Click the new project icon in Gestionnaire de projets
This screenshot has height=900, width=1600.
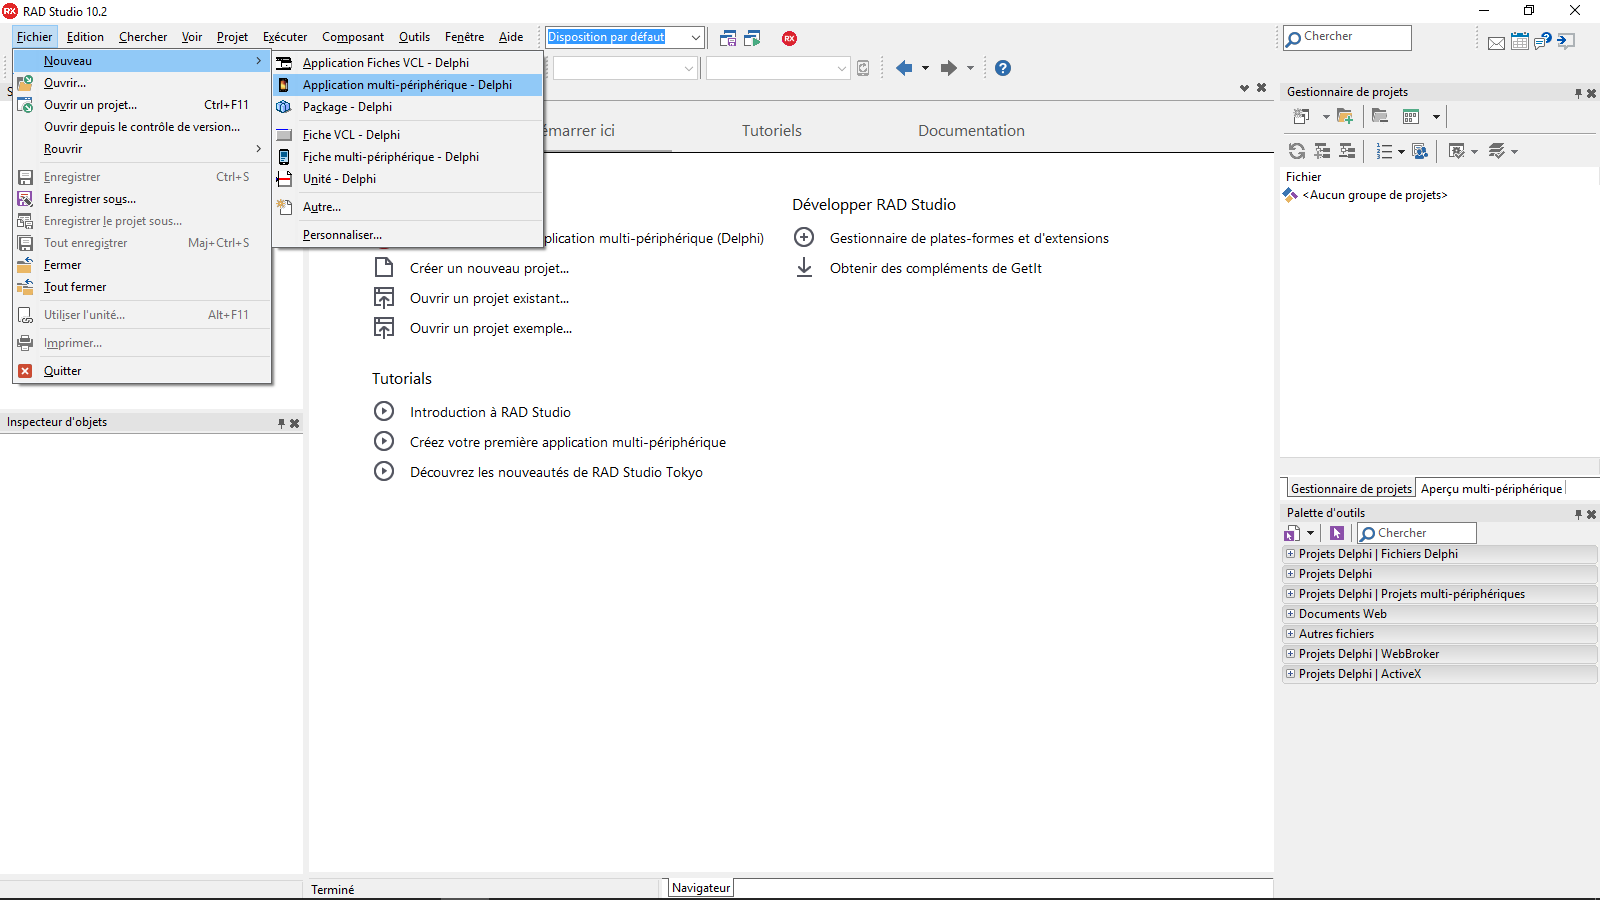[x=1301, y=116]
